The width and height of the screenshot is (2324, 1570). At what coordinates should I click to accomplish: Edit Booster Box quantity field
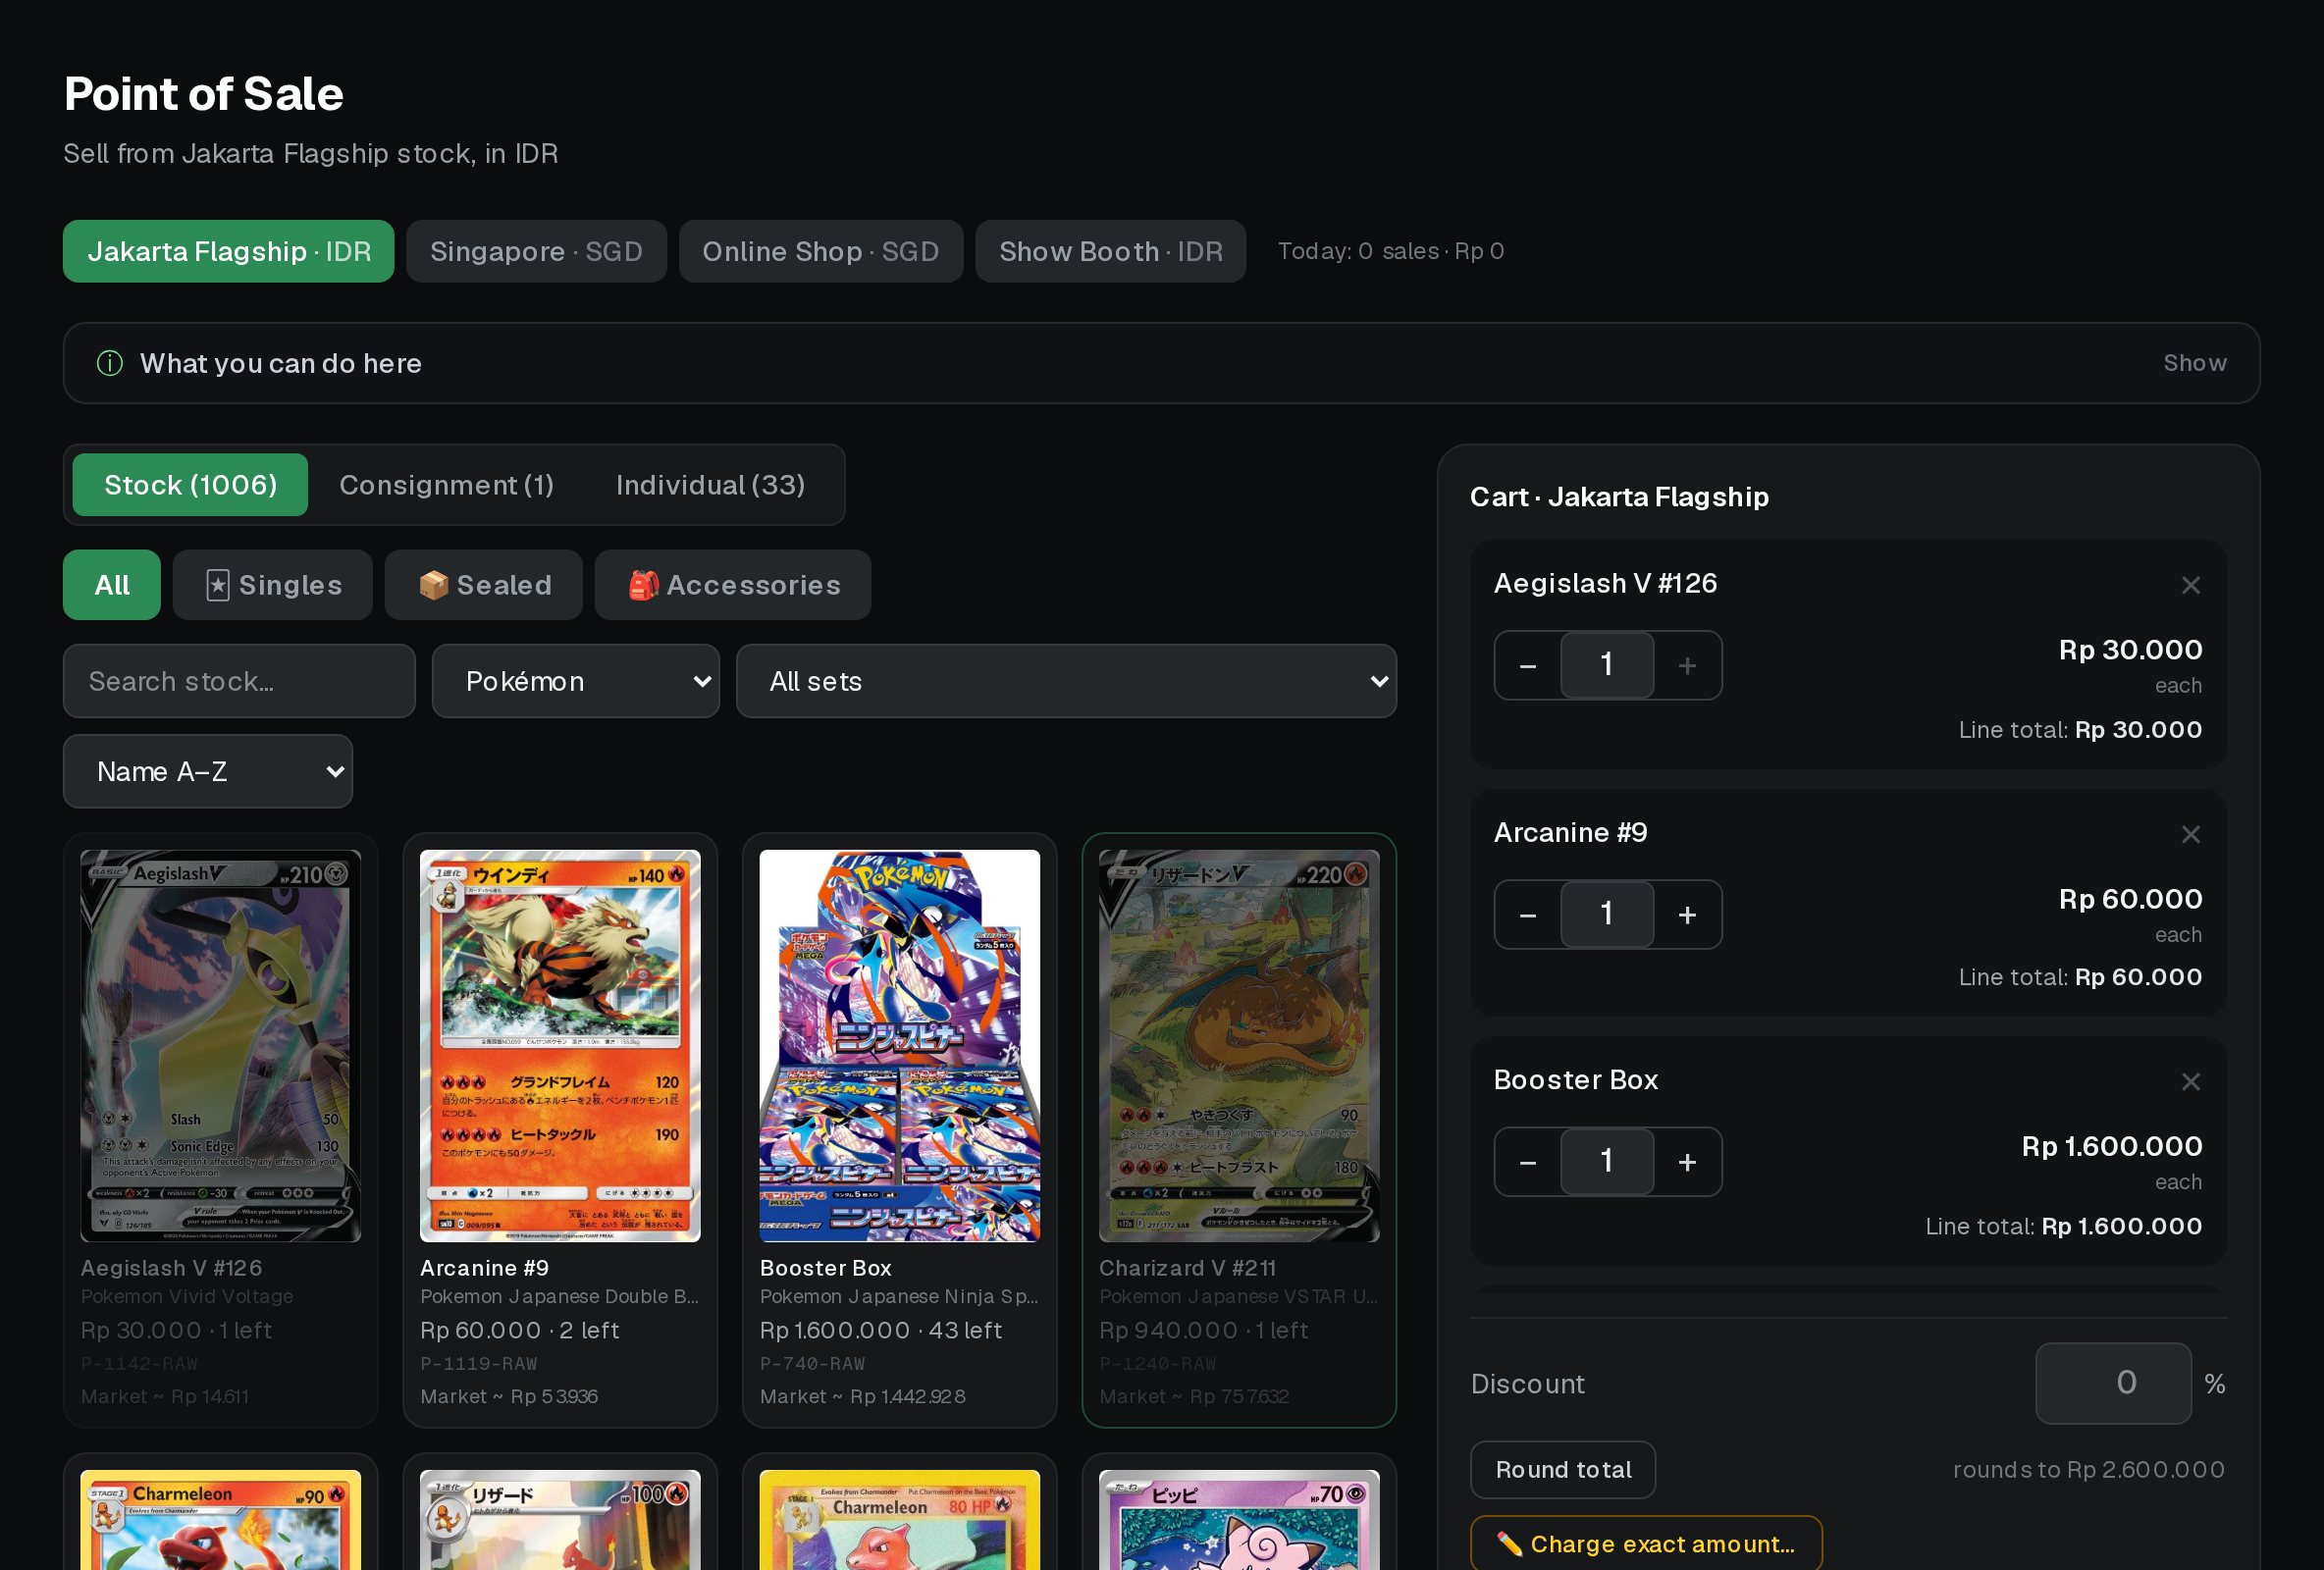click(x=1607, y=1161)
